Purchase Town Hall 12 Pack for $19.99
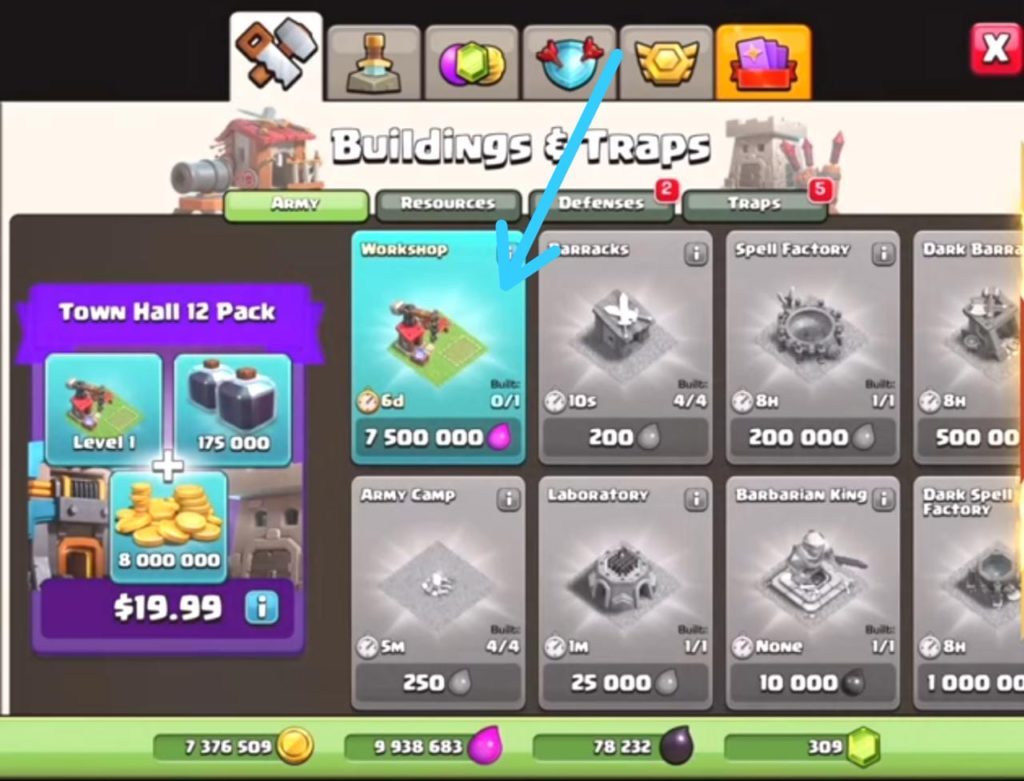Screen dimensions: 1024x781 (168, 608)
